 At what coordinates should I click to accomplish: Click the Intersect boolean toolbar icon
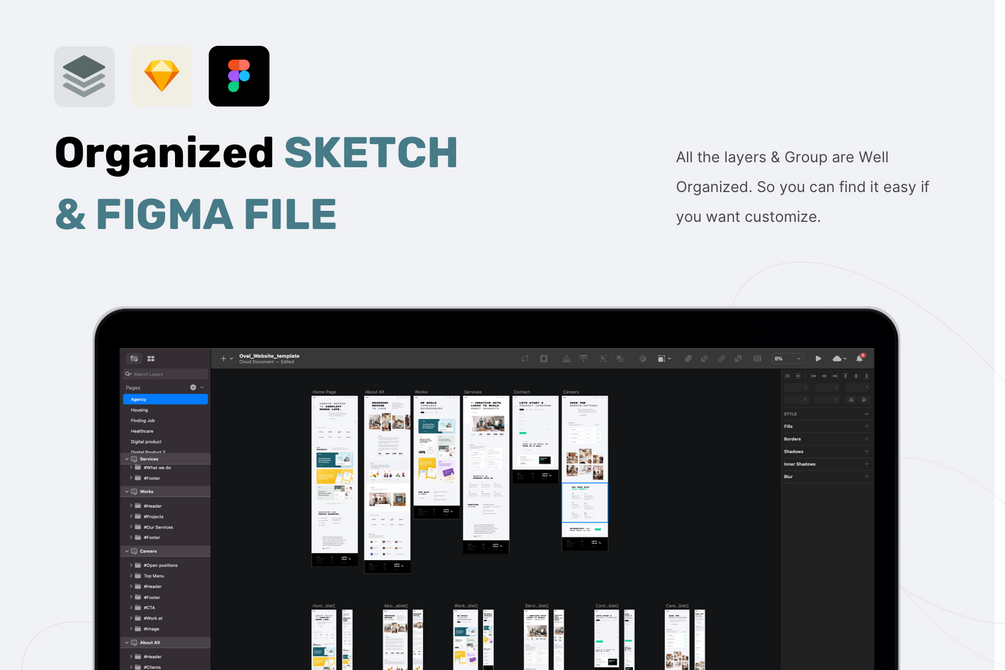point(722,358)
